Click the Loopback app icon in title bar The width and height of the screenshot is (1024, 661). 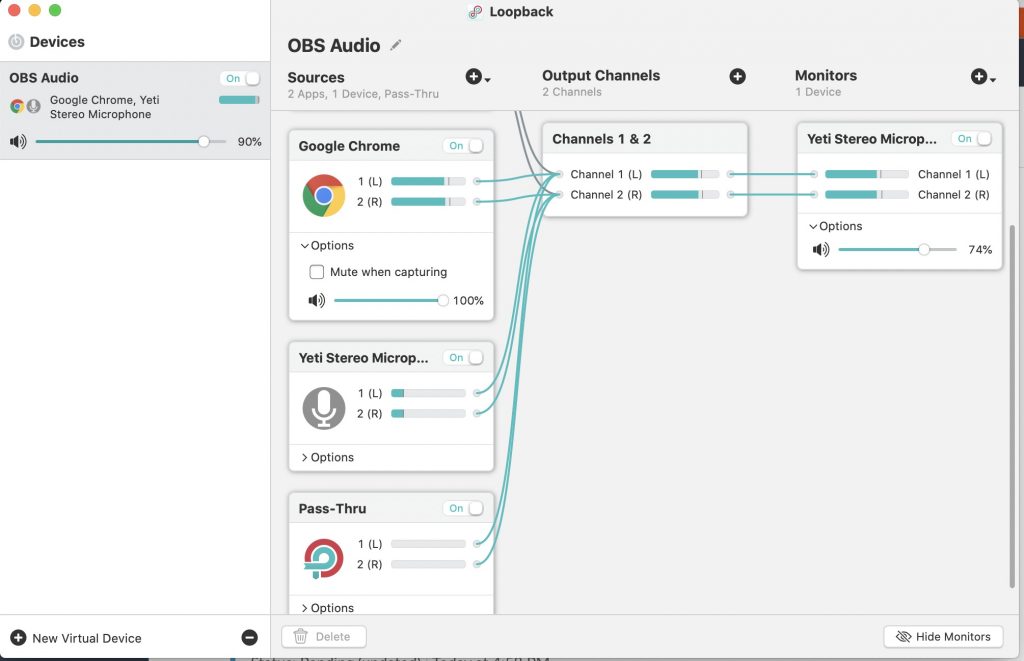point(475,12)
